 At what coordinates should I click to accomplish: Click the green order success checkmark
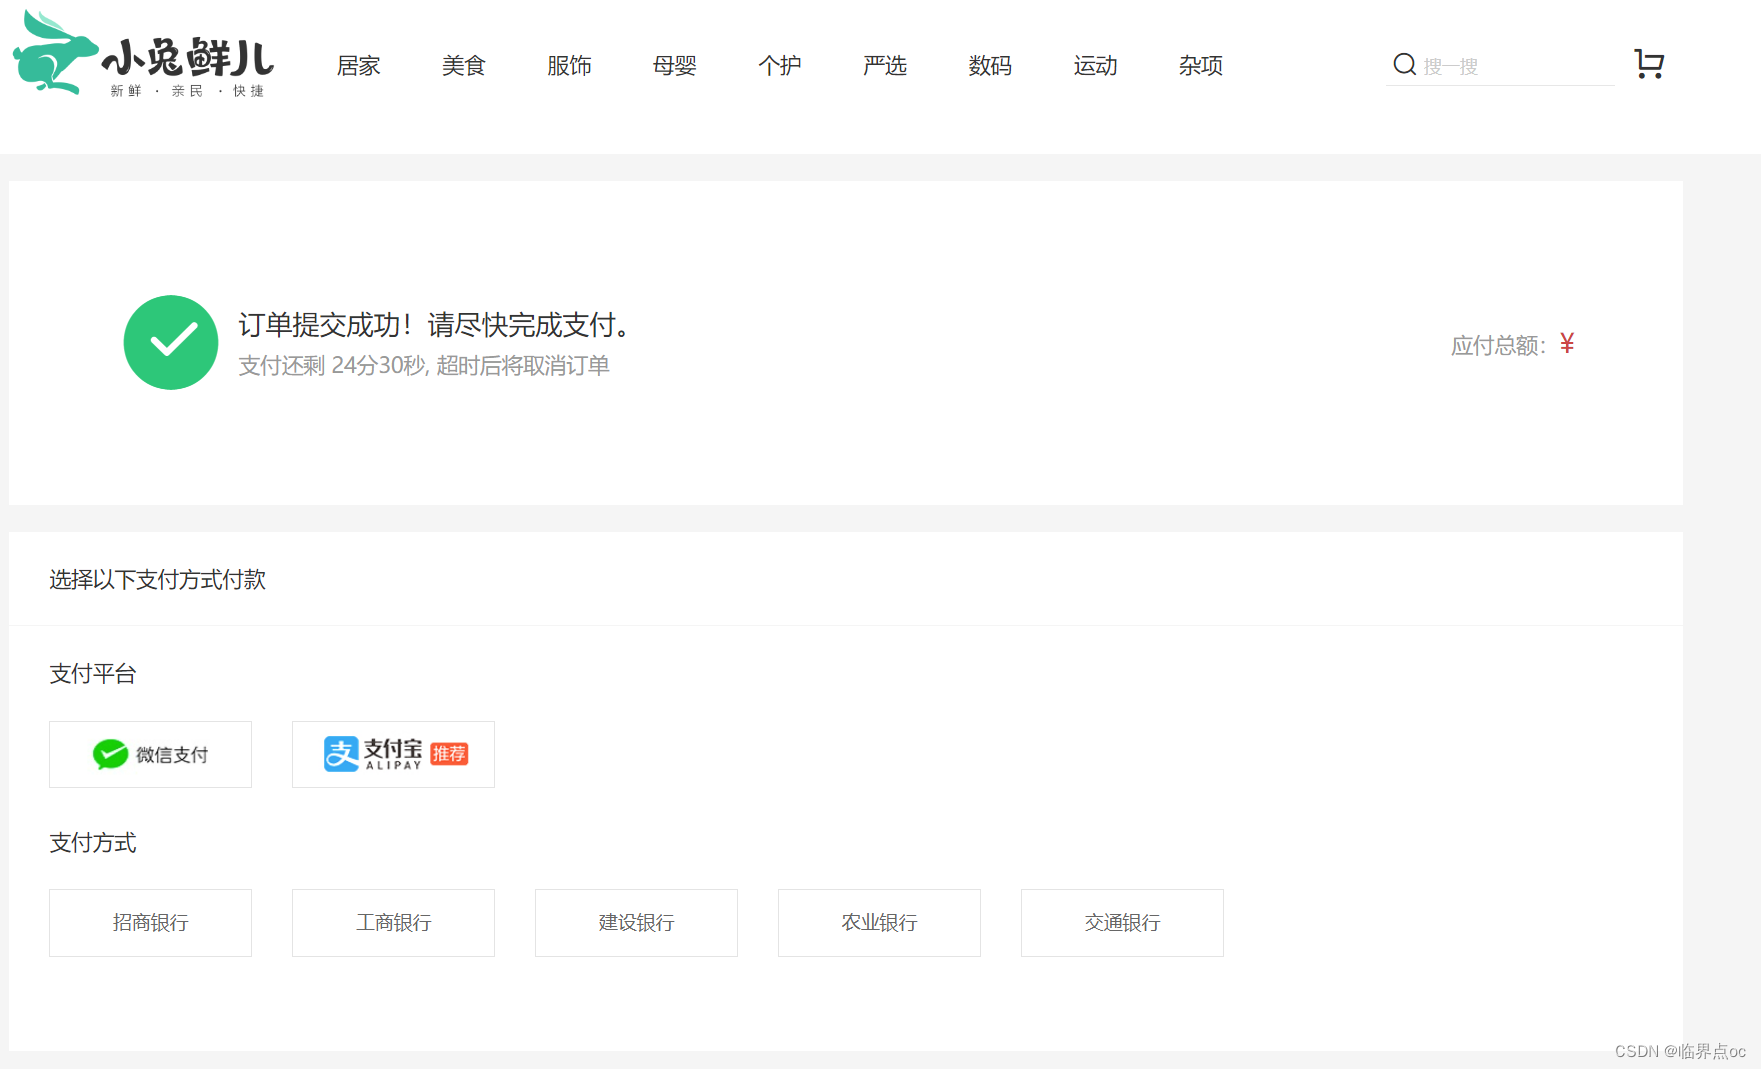(x=171, y=342)
